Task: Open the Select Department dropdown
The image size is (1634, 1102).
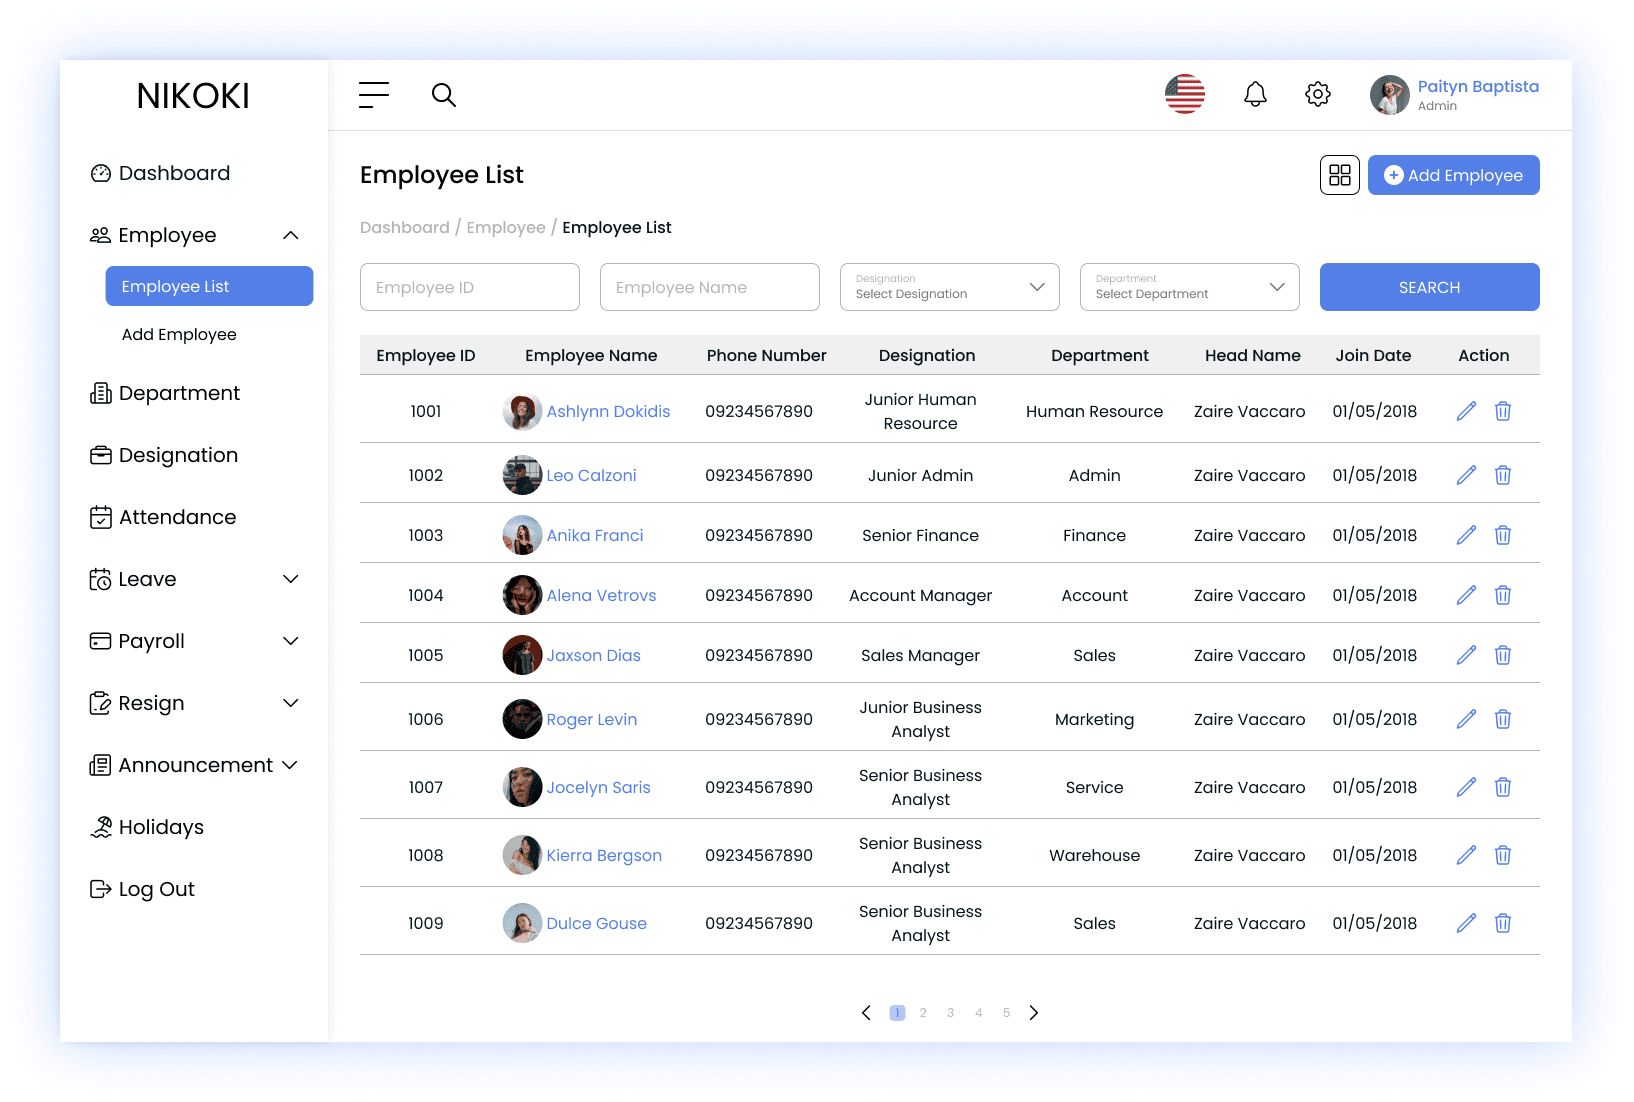Action: pos(1189,287)
